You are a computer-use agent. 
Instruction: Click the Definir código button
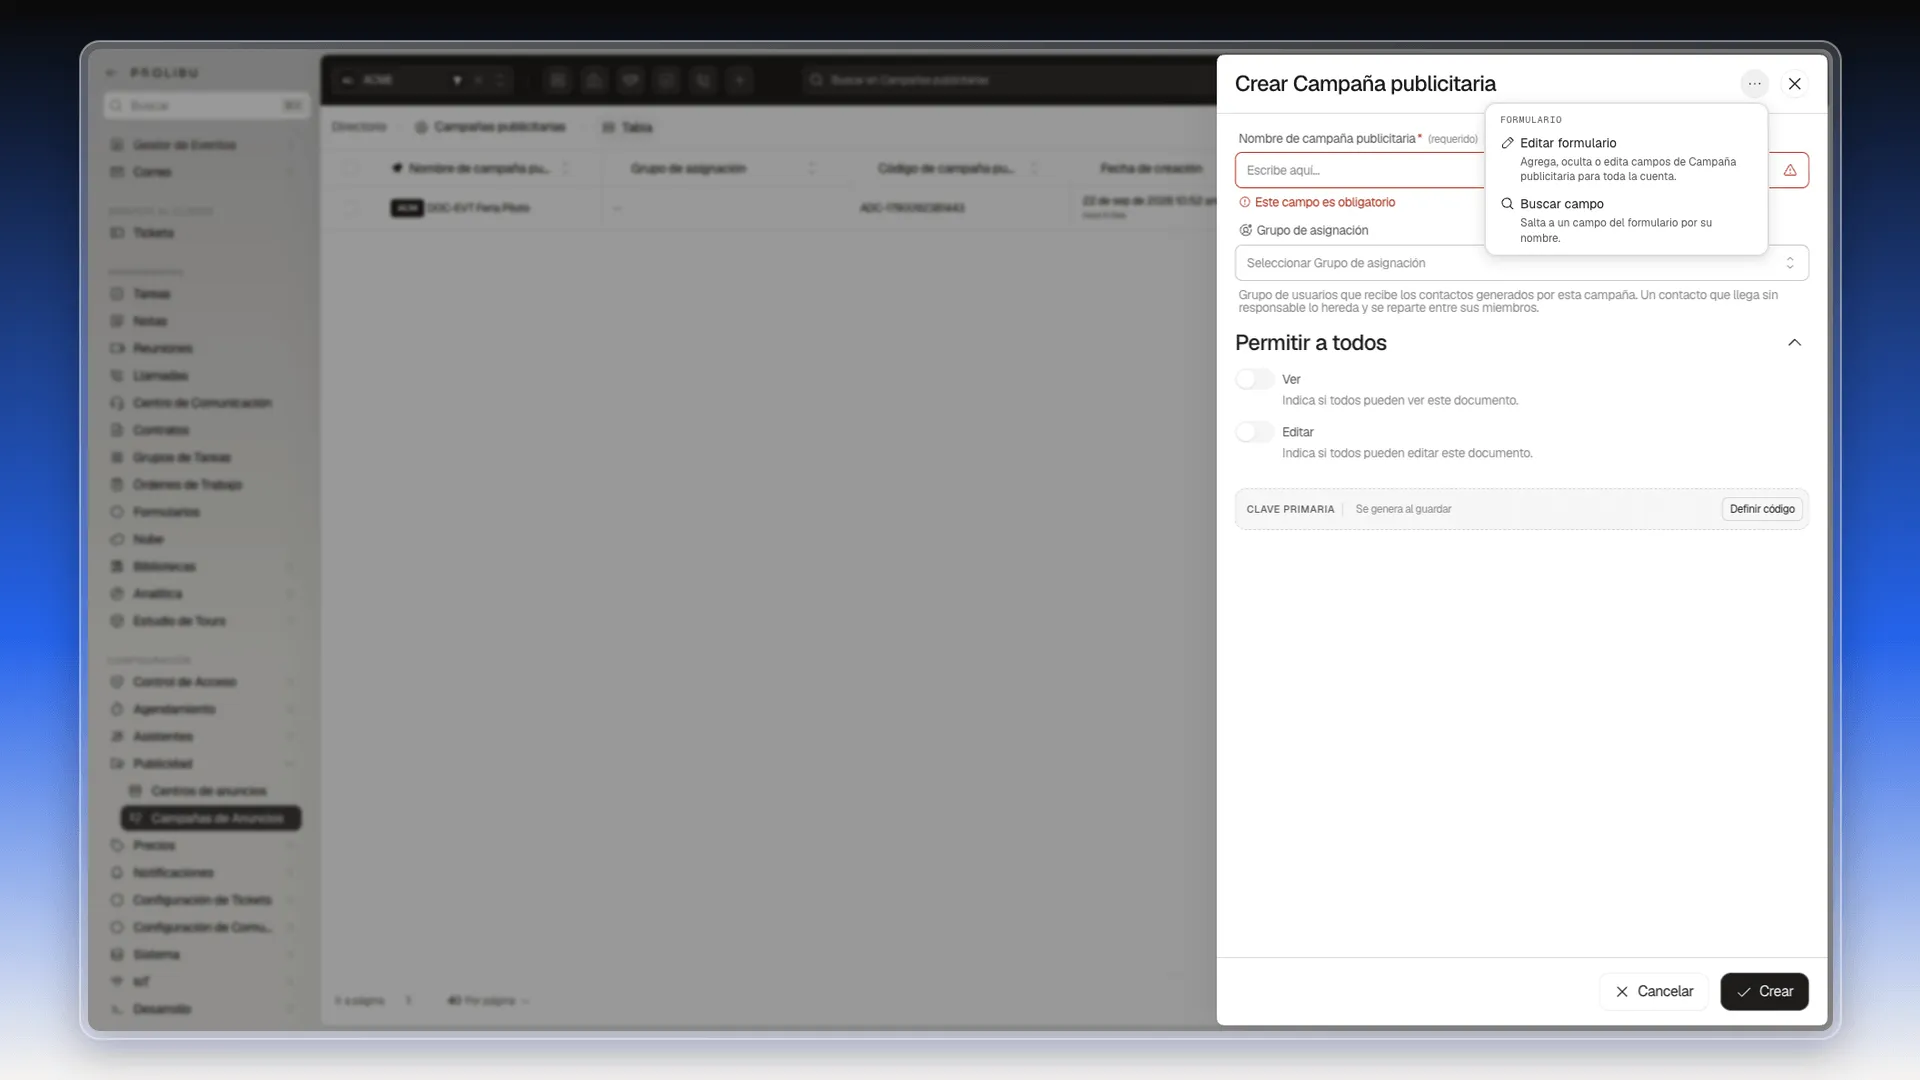(1762, 509)
